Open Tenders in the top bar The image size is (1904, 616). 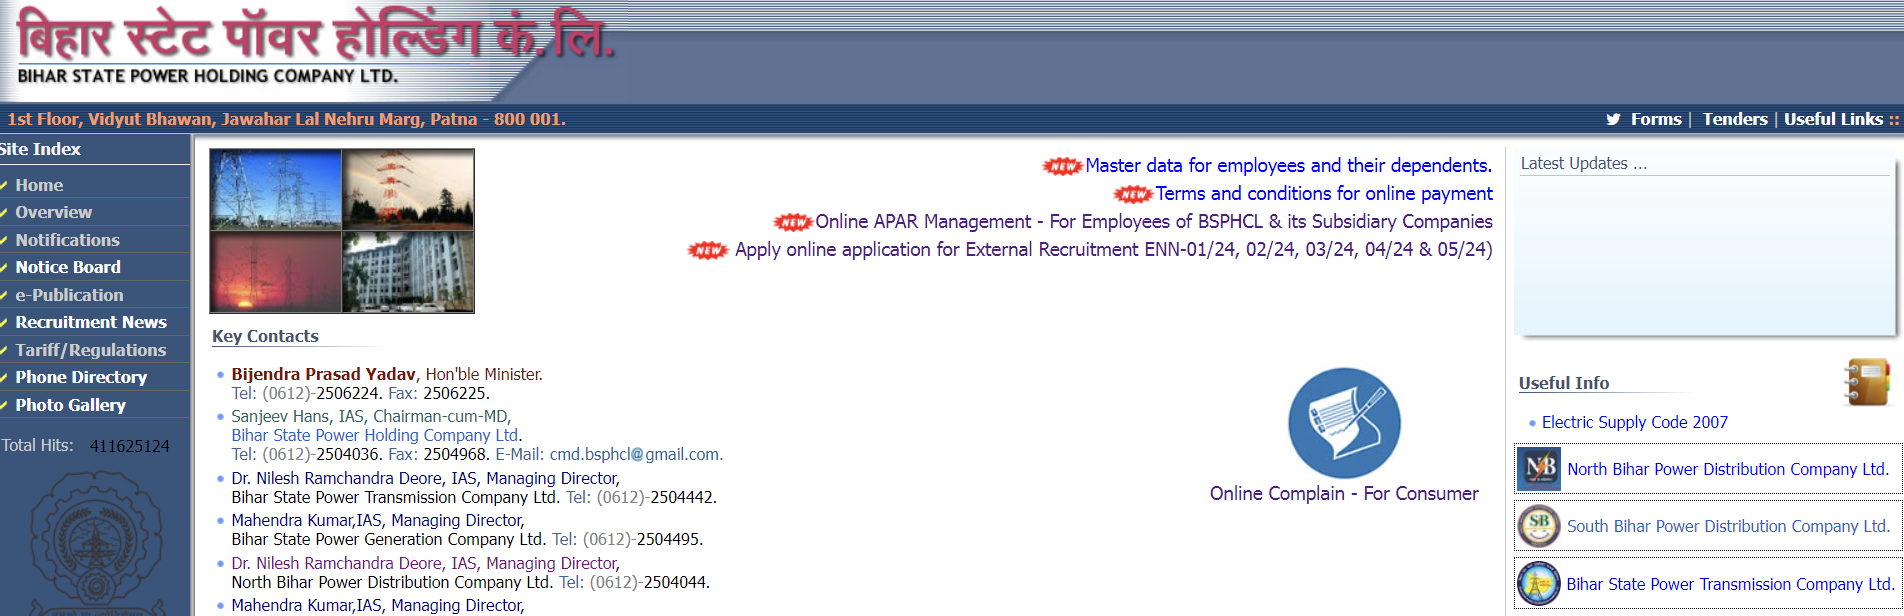[1735, 119]
